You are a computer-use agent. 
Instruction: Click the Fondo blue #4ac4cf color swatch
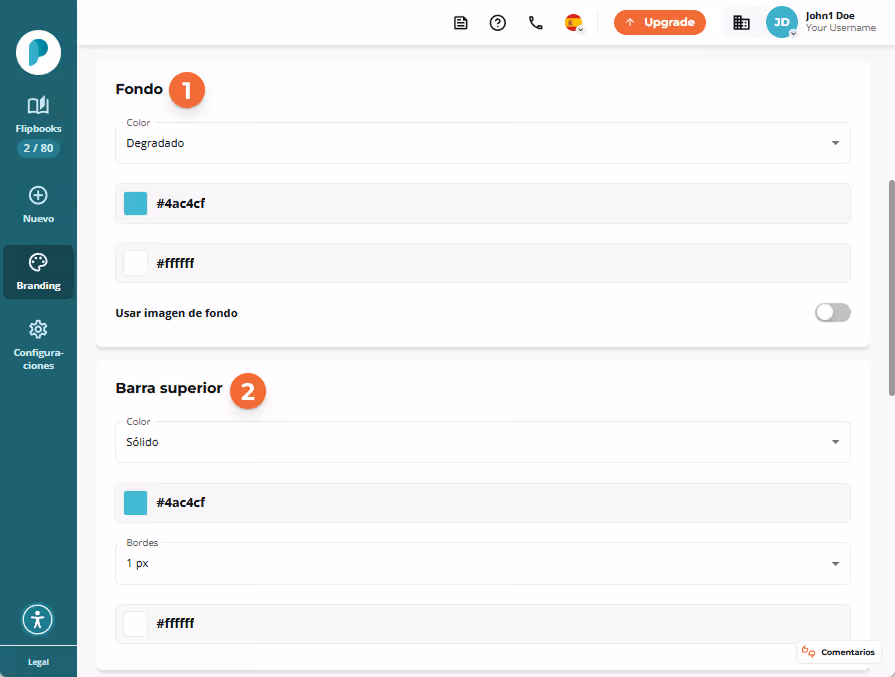click(135, 203)
